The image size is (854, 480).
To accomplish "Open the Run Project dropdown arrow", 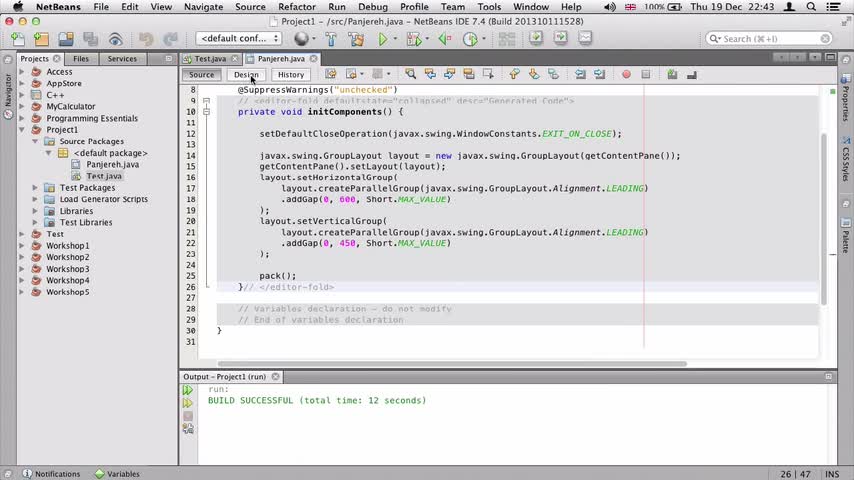I will point(395,39).
